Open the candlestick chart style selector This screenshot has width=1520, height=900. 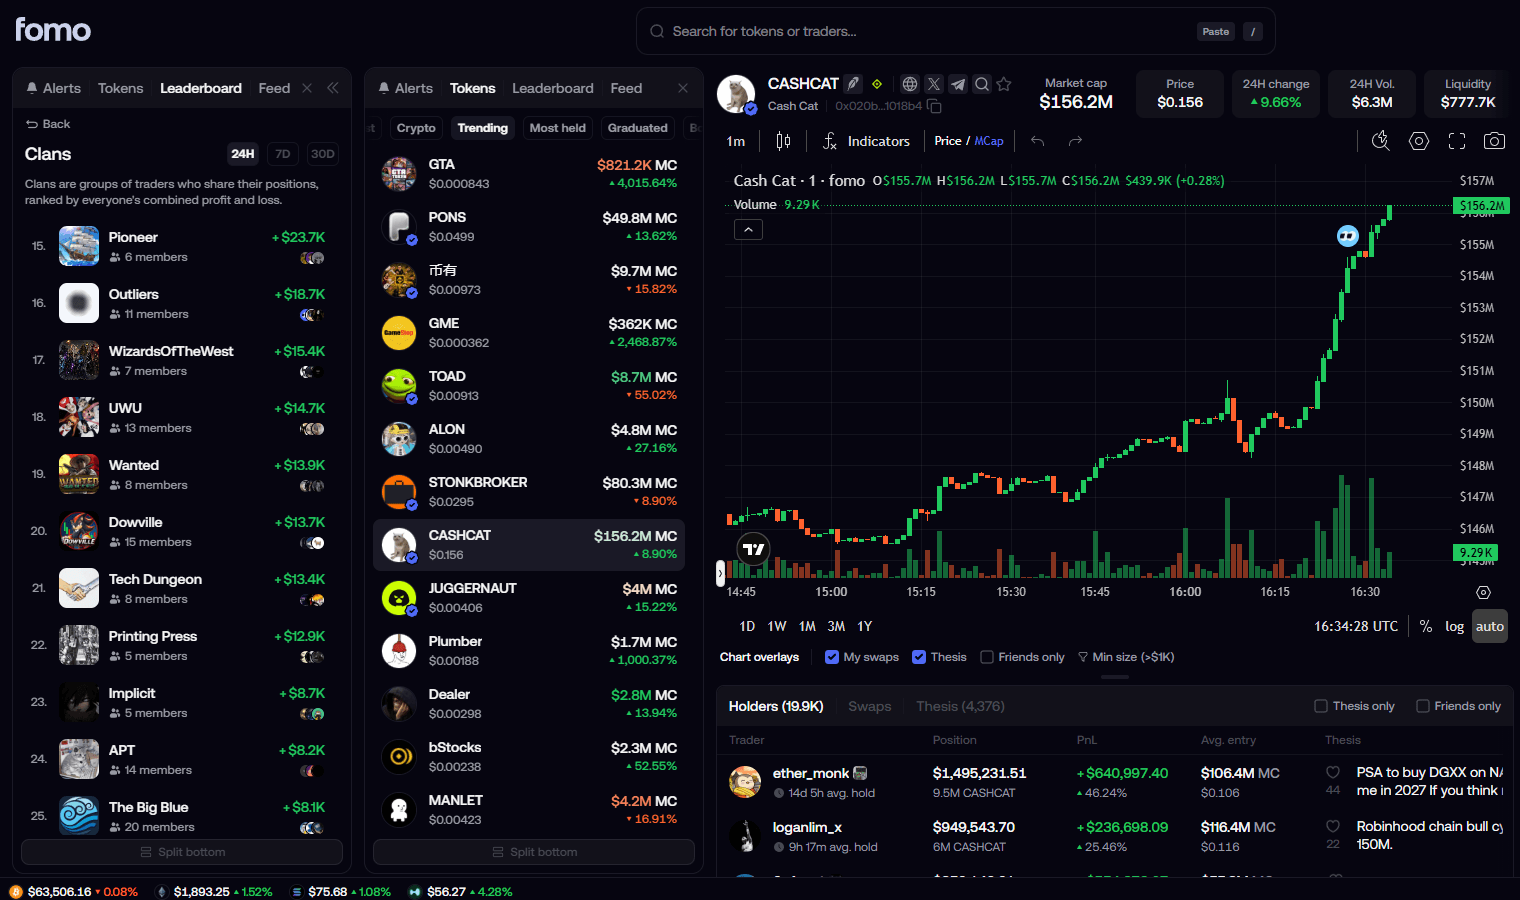783,141
